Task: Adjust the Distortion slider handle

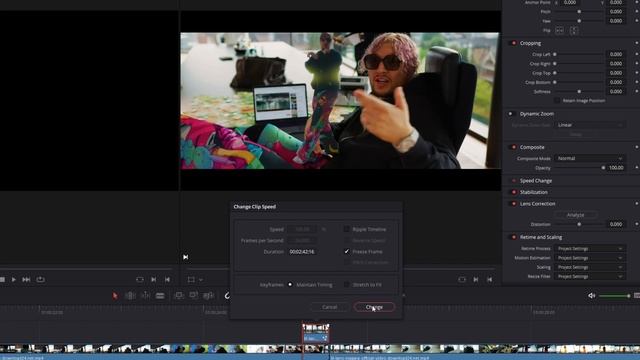Action: click(579, 224)
